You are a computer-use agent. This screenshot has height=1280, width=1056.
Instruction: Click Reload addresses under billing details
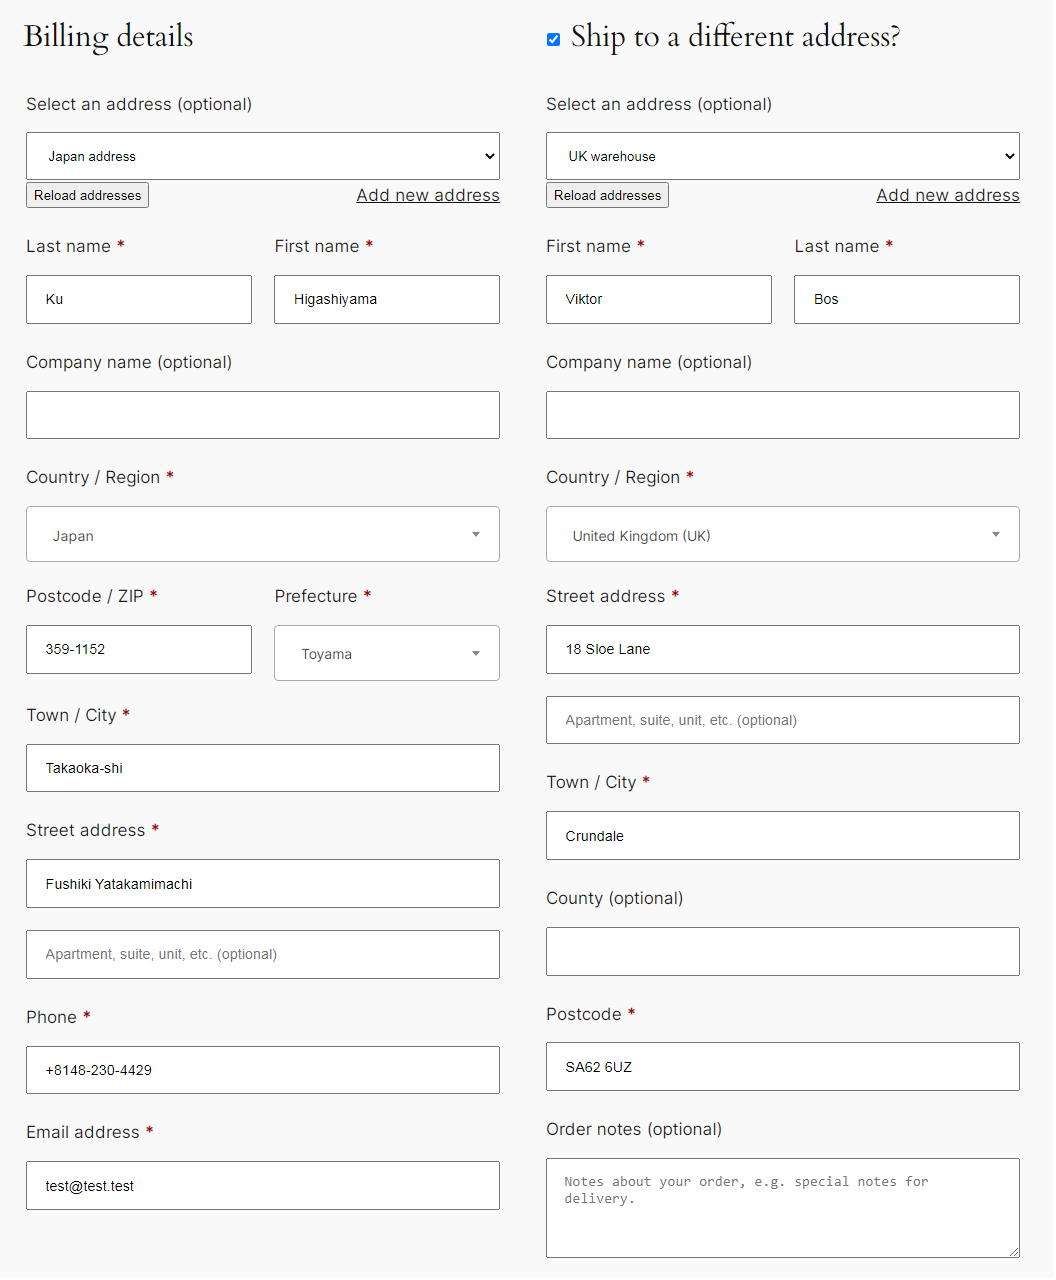[x=87, y=195]
